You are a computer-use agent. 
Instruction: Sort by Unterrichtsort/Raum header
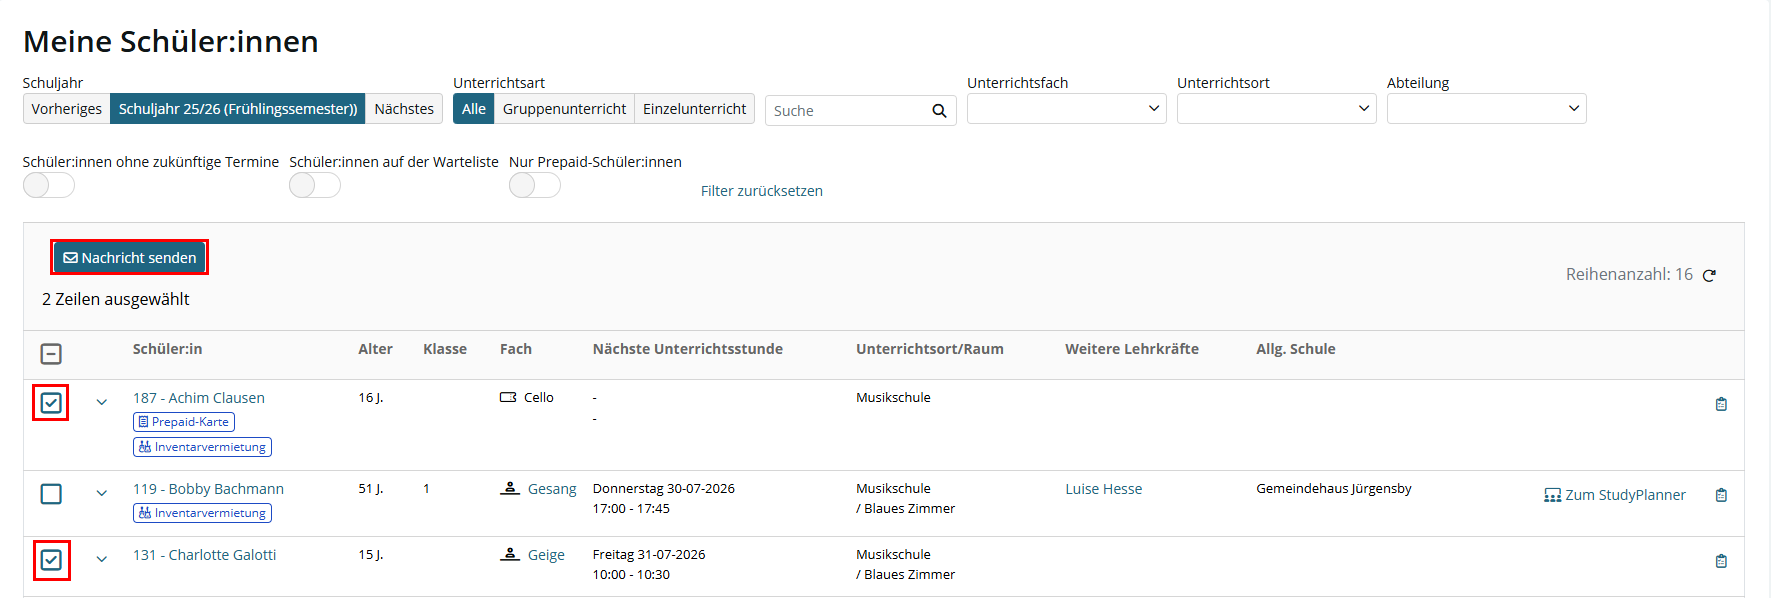coord(930,349)
